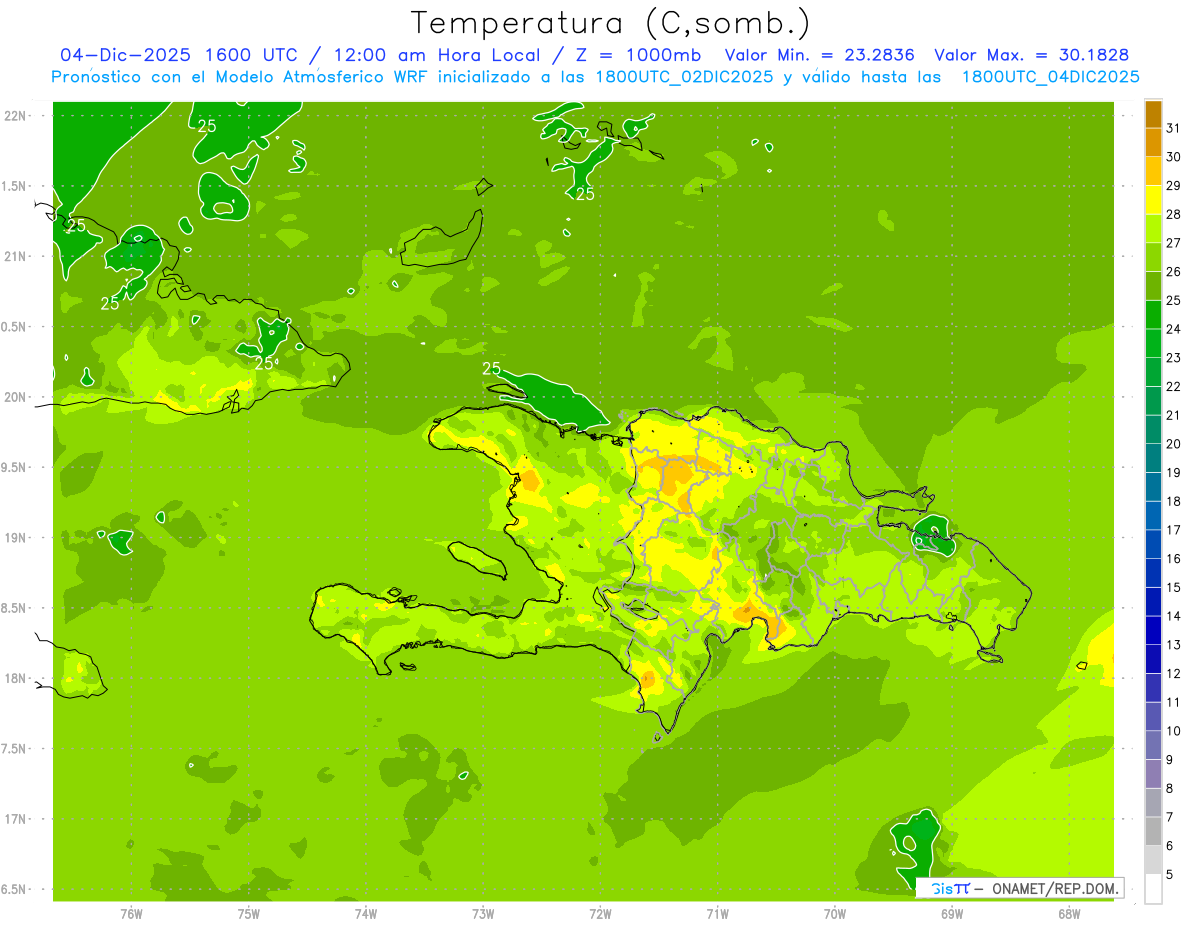The height and width of the screenshot is (927, 1200).
Task: Click the teal legend swatch between 19 and 20
Action: [x=1153, y=458]
